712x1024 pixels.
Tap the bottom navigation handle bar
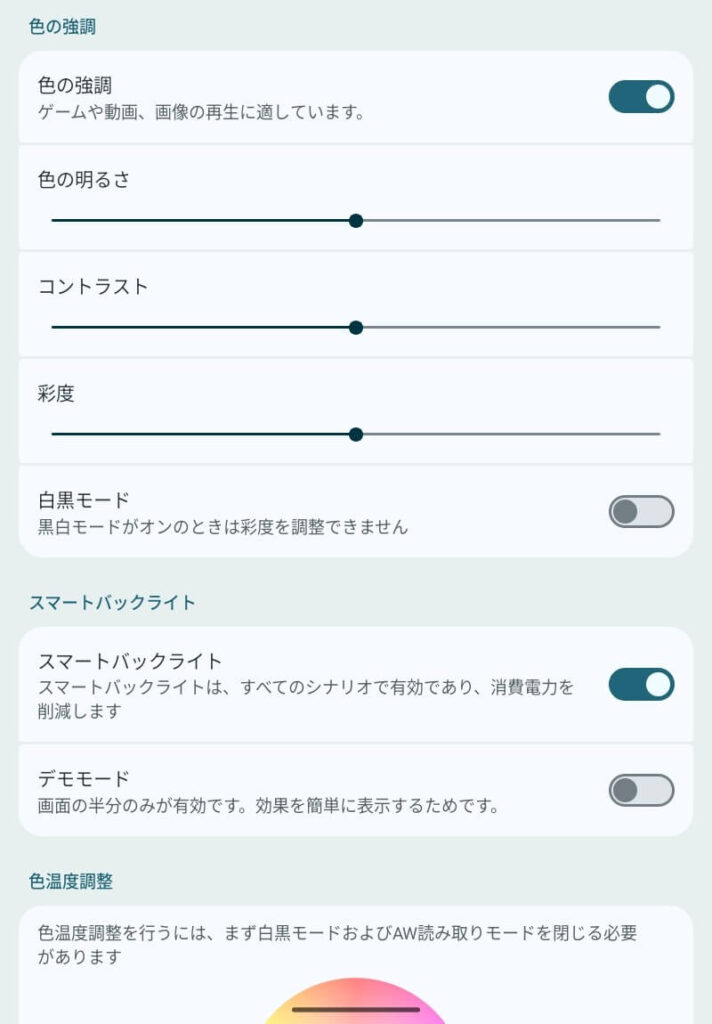tap(356, 1010)
